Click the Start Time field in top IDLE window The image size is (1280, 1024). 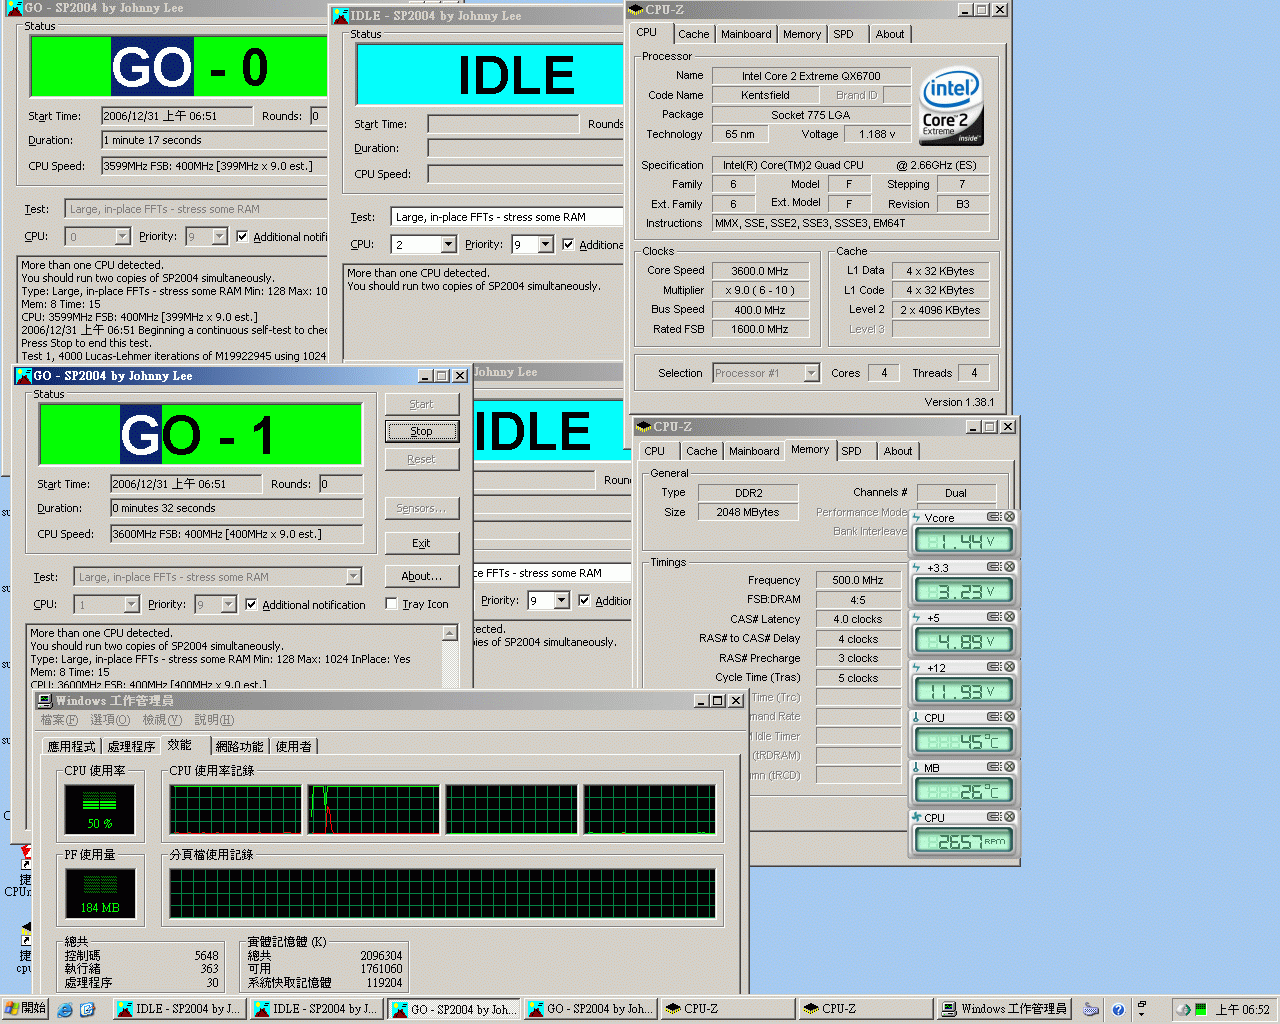pyautogui.click(x=503, y=124)
